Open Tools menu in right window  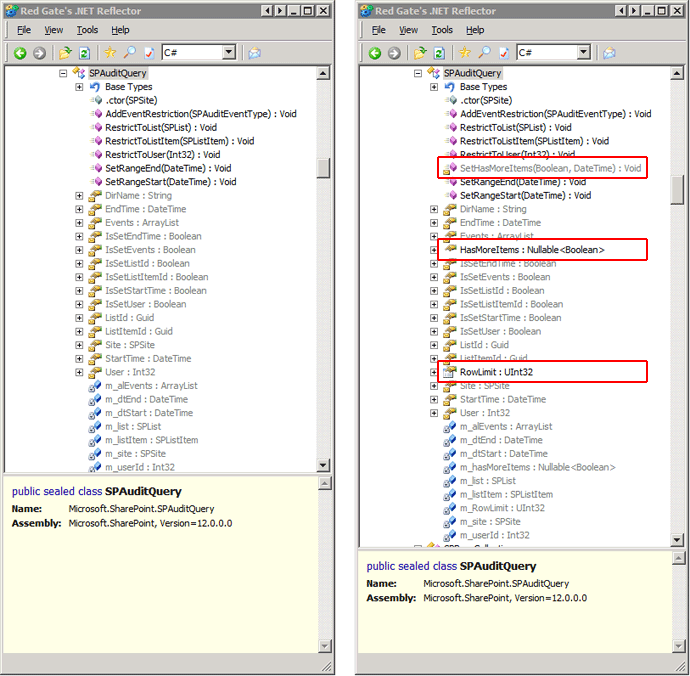coord(442,30)
